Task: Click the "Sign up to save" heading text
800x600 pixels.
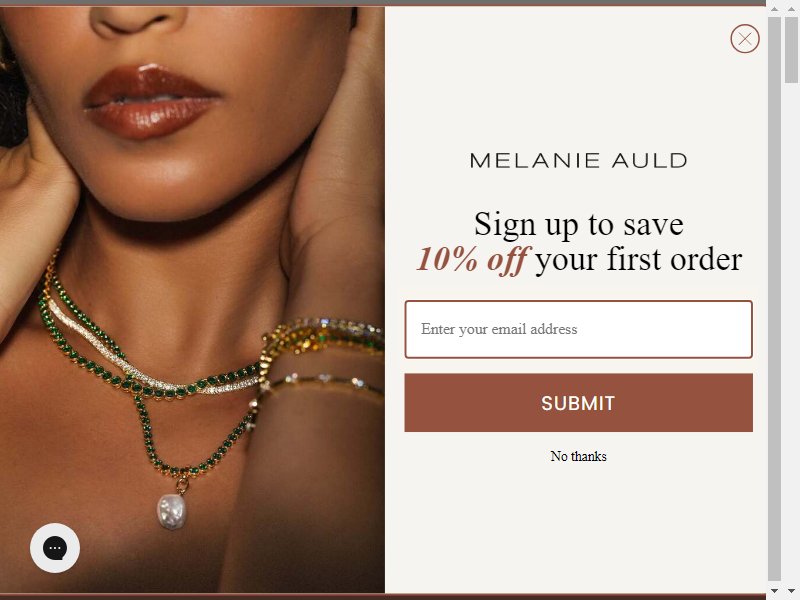Action: tap(579, 224)
